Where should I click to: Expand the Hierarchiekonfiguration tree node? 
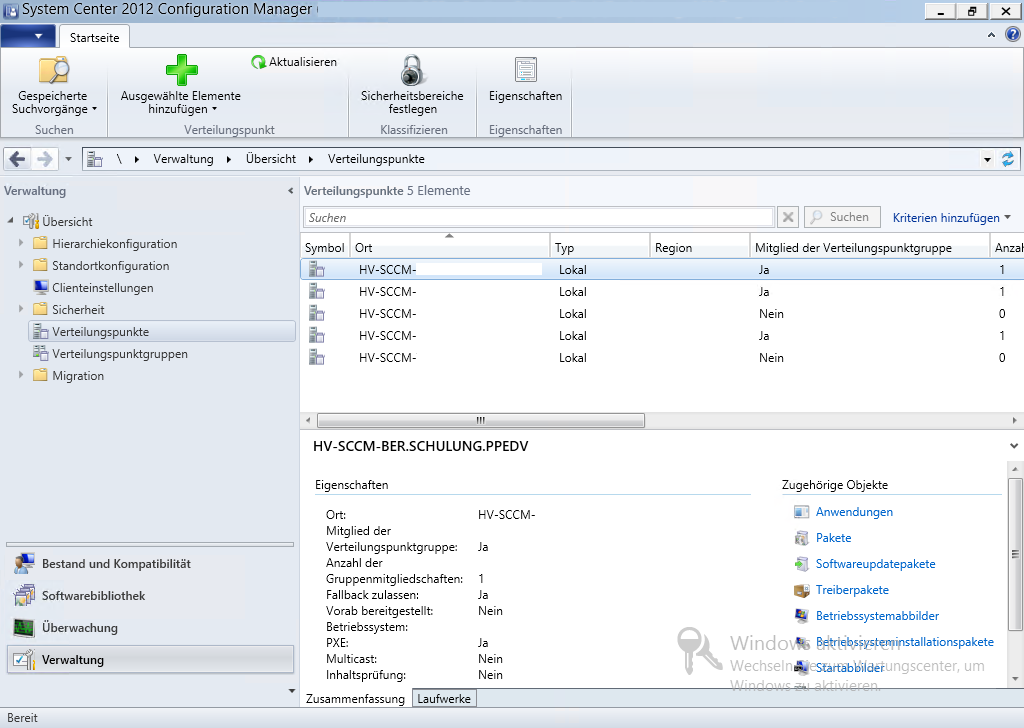[x=21, y=244]
